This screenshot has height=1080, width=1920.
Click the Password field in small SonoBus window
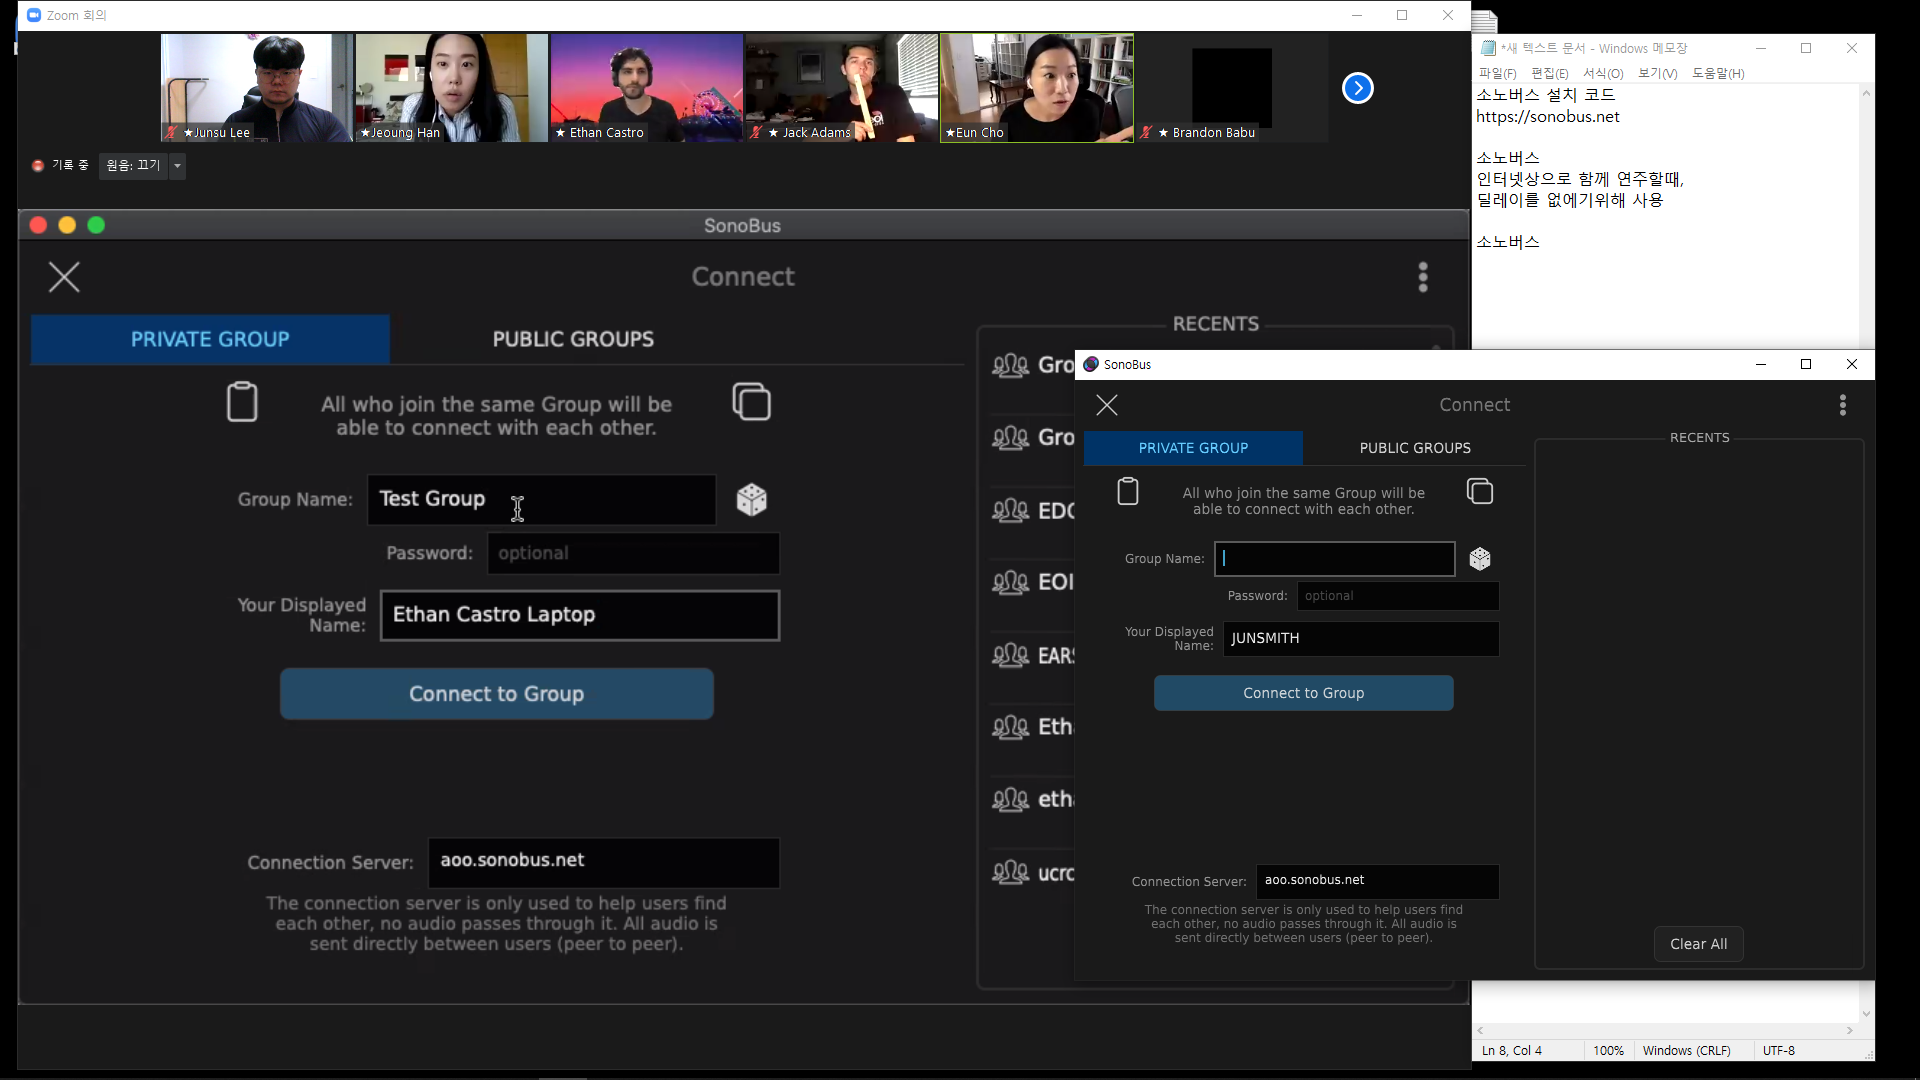pyautogui.click(x=1397, y=596)
